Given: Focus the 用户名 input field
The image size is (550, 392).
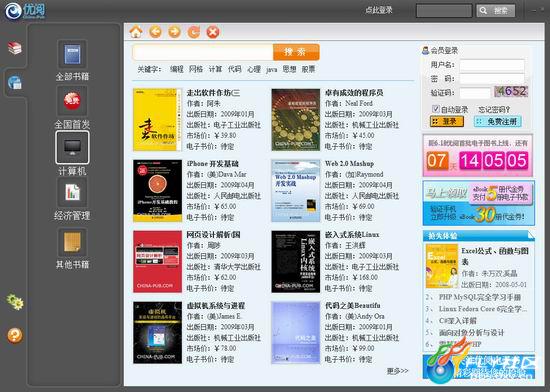Looking at the screenshot, I should point(492,65).
